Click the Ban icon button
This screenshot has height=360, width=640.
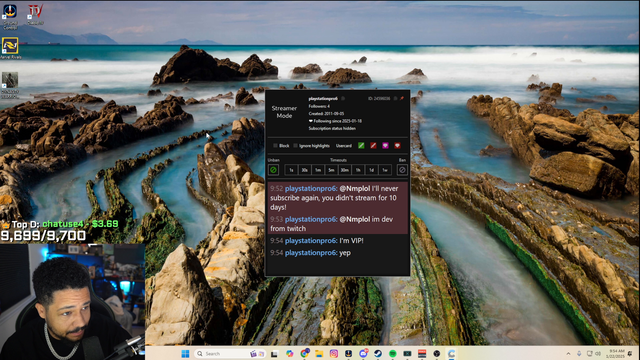click(402, 170)
